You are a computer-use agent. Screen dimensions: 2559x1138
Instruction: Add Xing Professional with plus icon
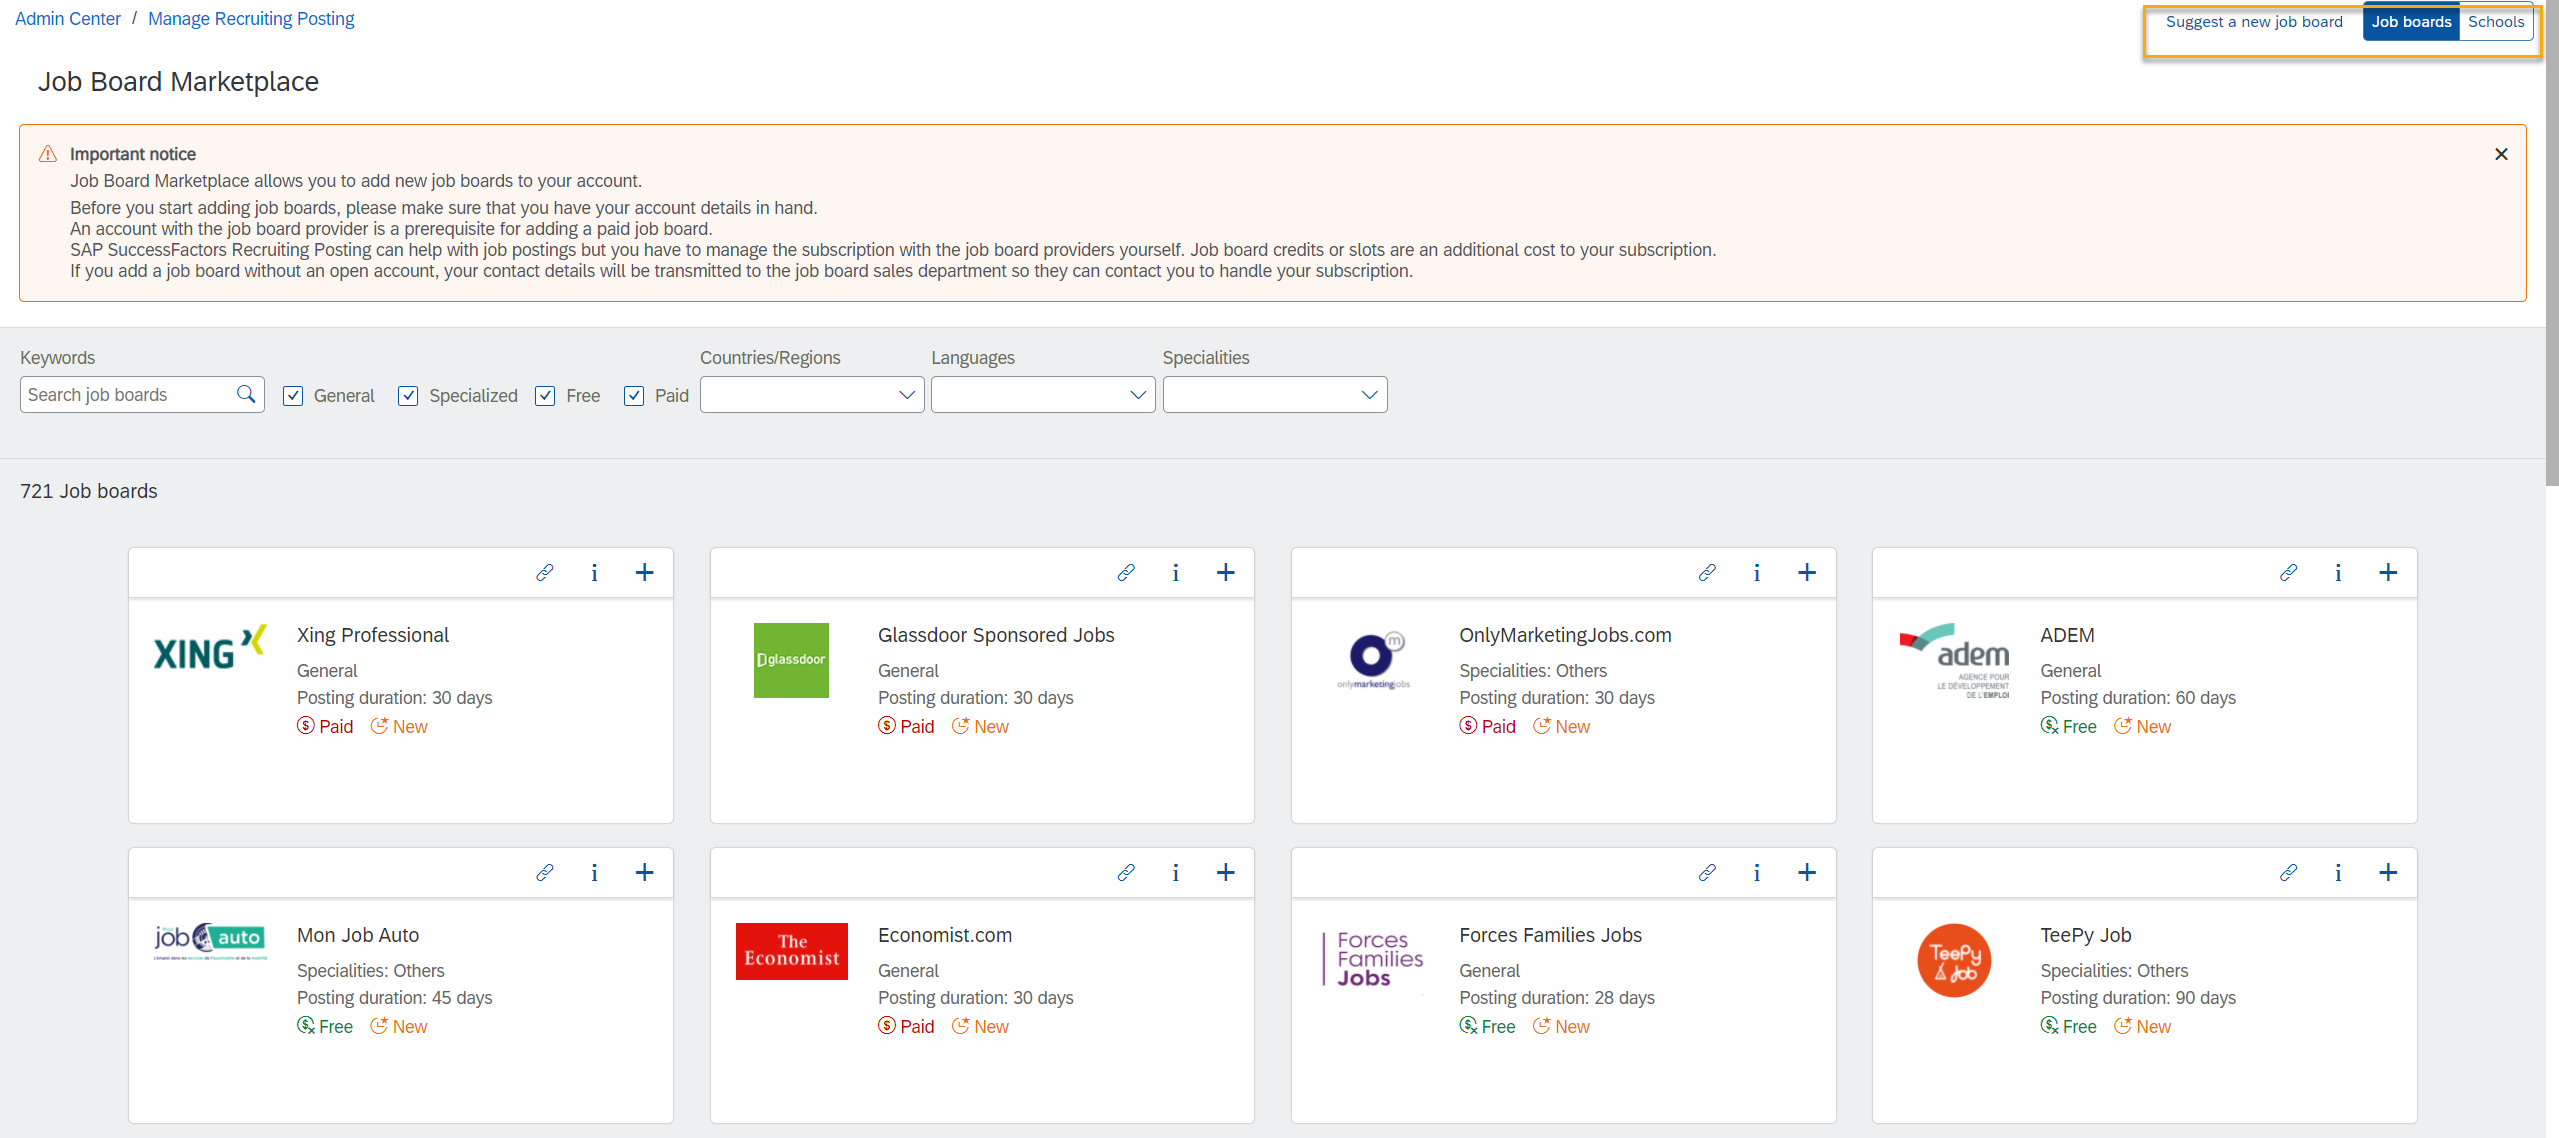tap(644, 573)
